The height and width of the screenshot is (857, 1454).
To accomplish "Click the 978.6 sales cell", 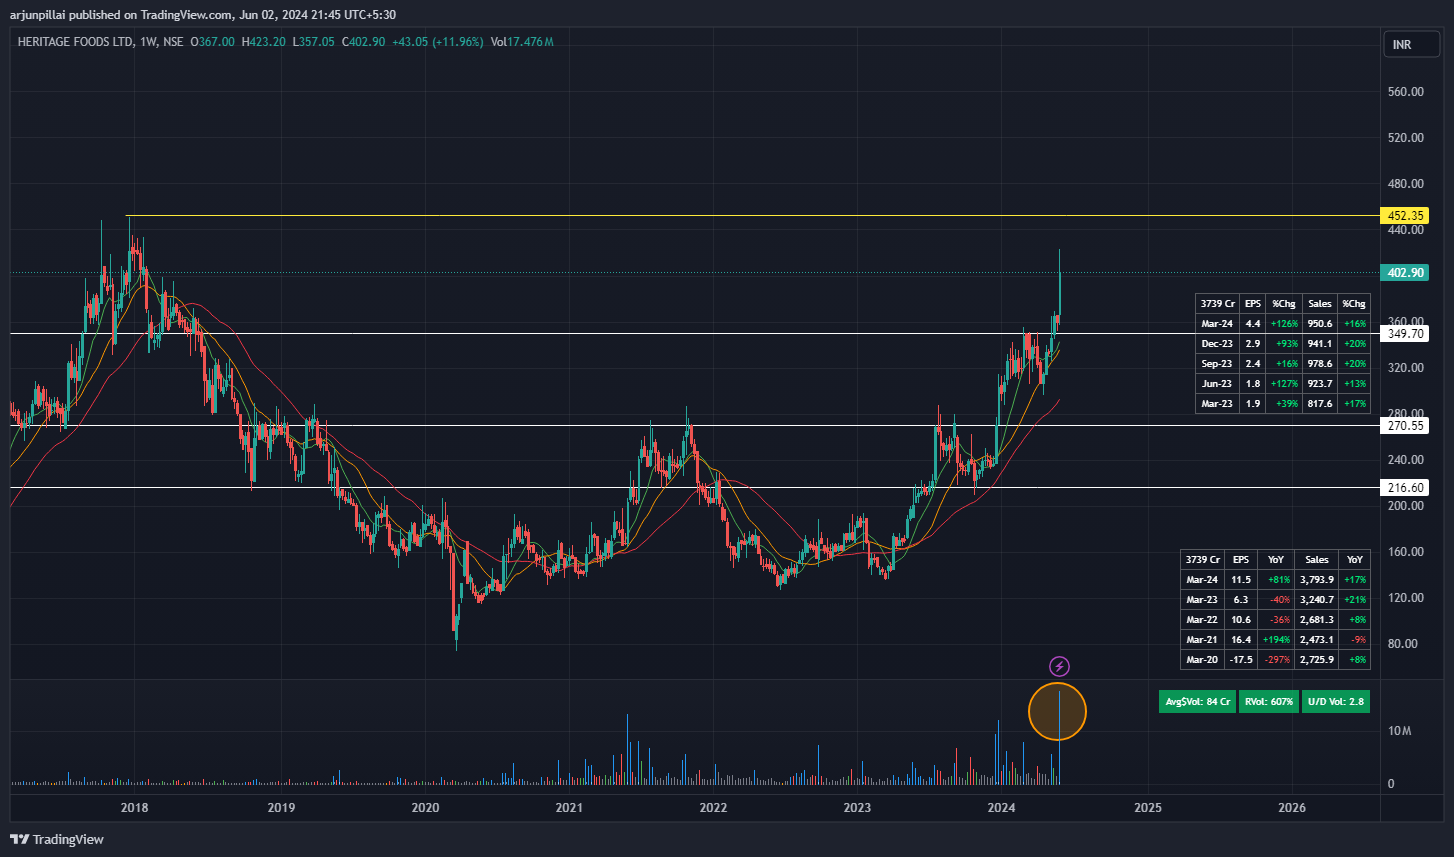I will (1320, 364).
